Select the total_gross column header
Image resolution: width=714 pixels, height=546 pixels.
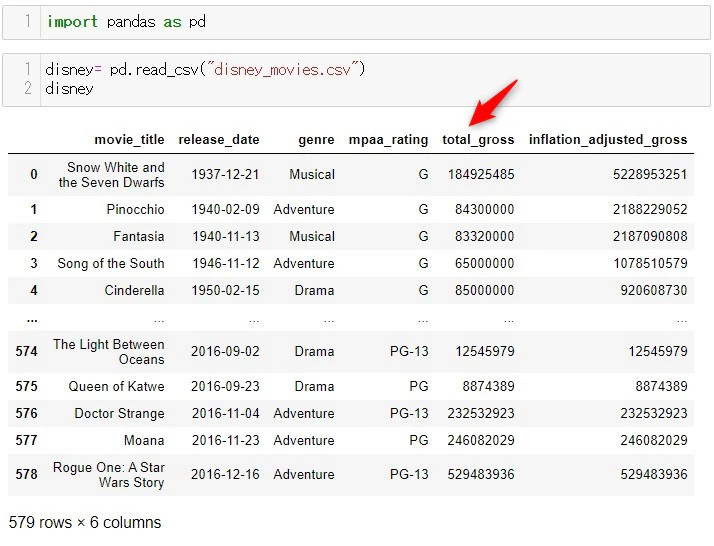point(478,139)
